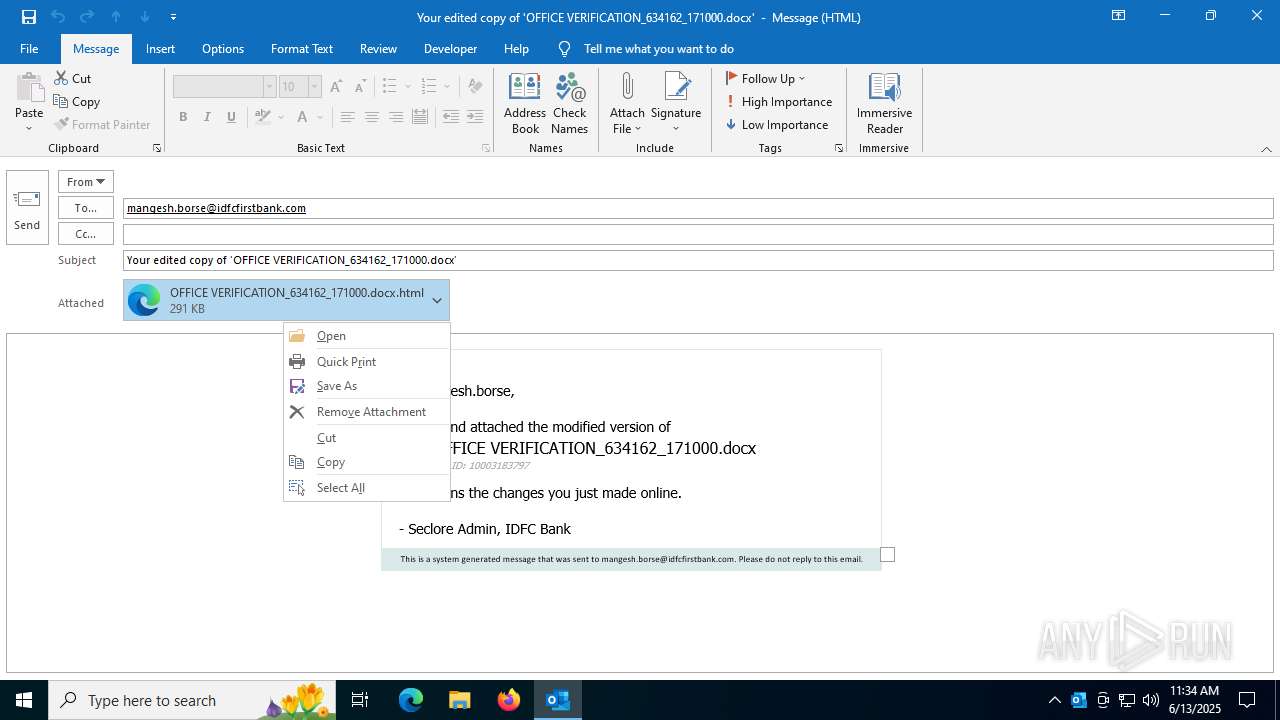Clear all formatting with the eraser icon
Image resolution: width=1280 pixels, height=720 pixels.
(x=476, y=87)
